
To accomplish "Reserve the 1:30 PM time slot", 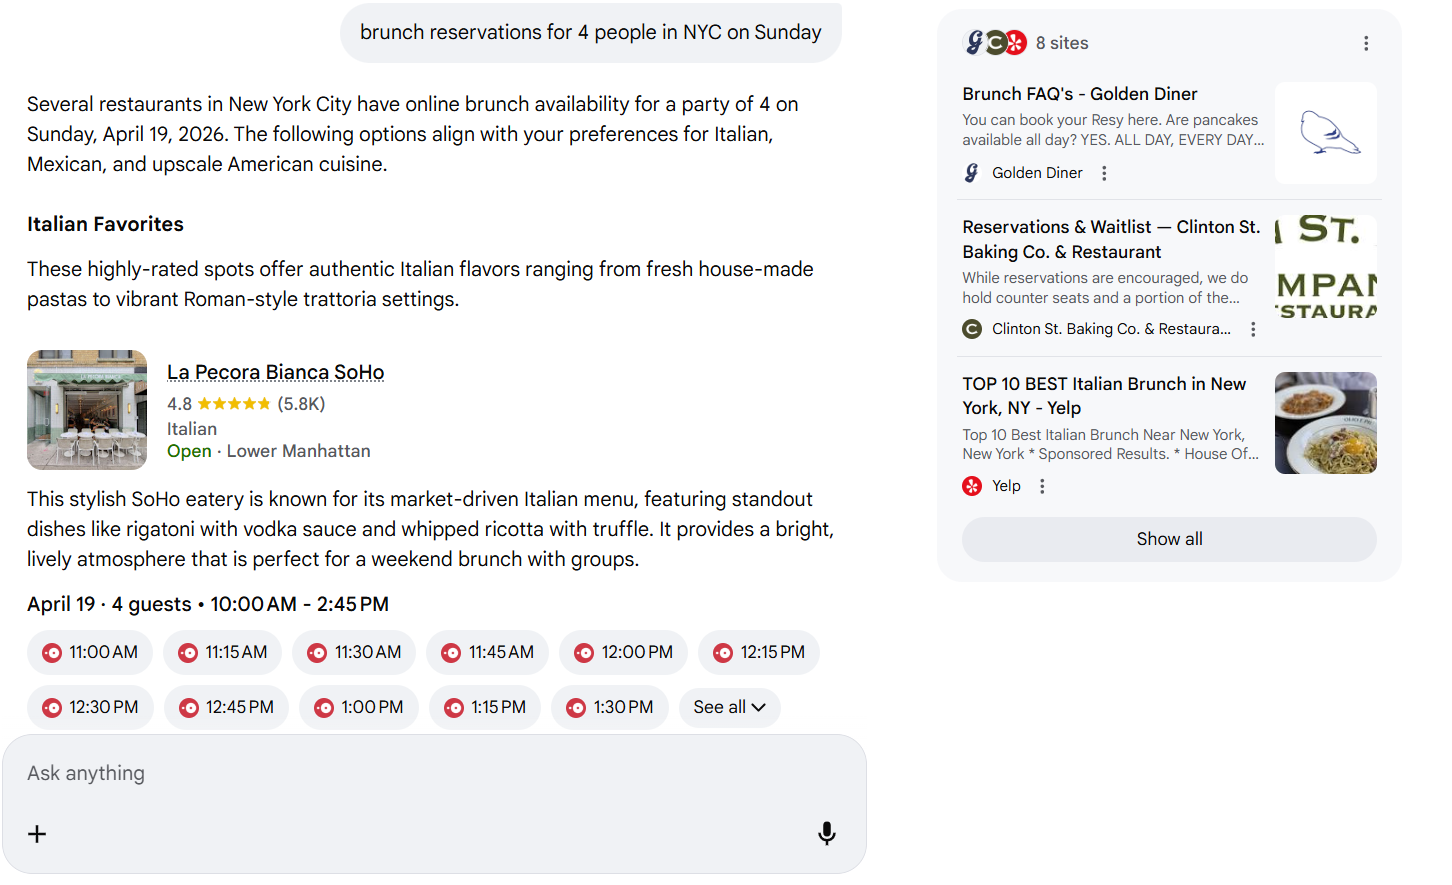I will click(x=609, y=707).
